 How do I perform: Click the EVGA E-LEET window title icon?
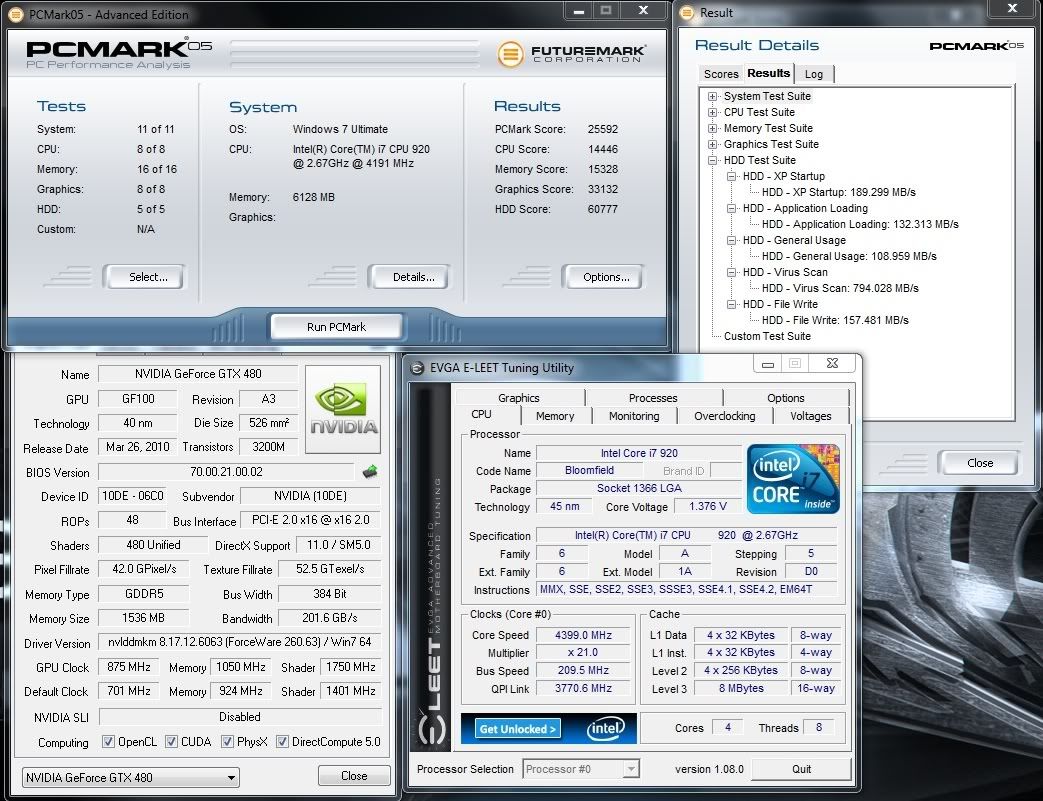(418, 367)
